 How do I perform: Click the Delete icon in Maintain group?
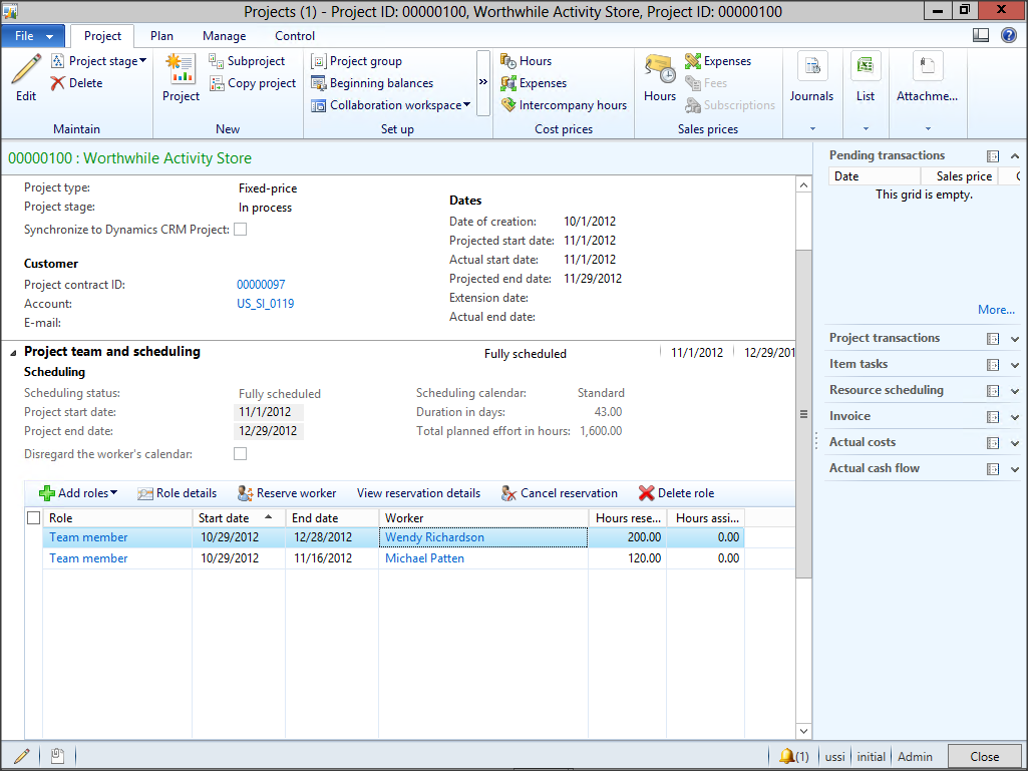[x=58, y=83]
